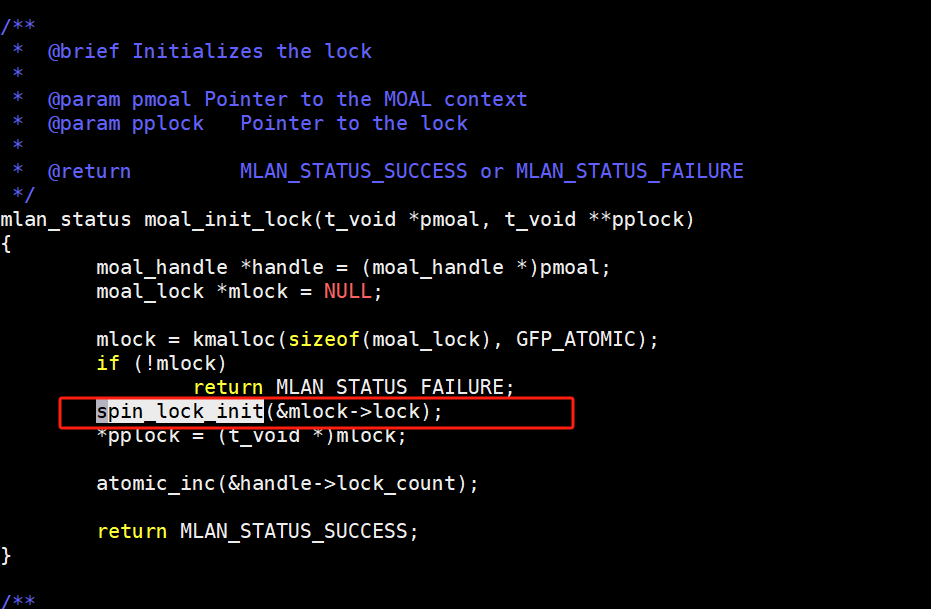Click the *pplock assignment line
Viewport: 931px width, 609px height.
251,436
